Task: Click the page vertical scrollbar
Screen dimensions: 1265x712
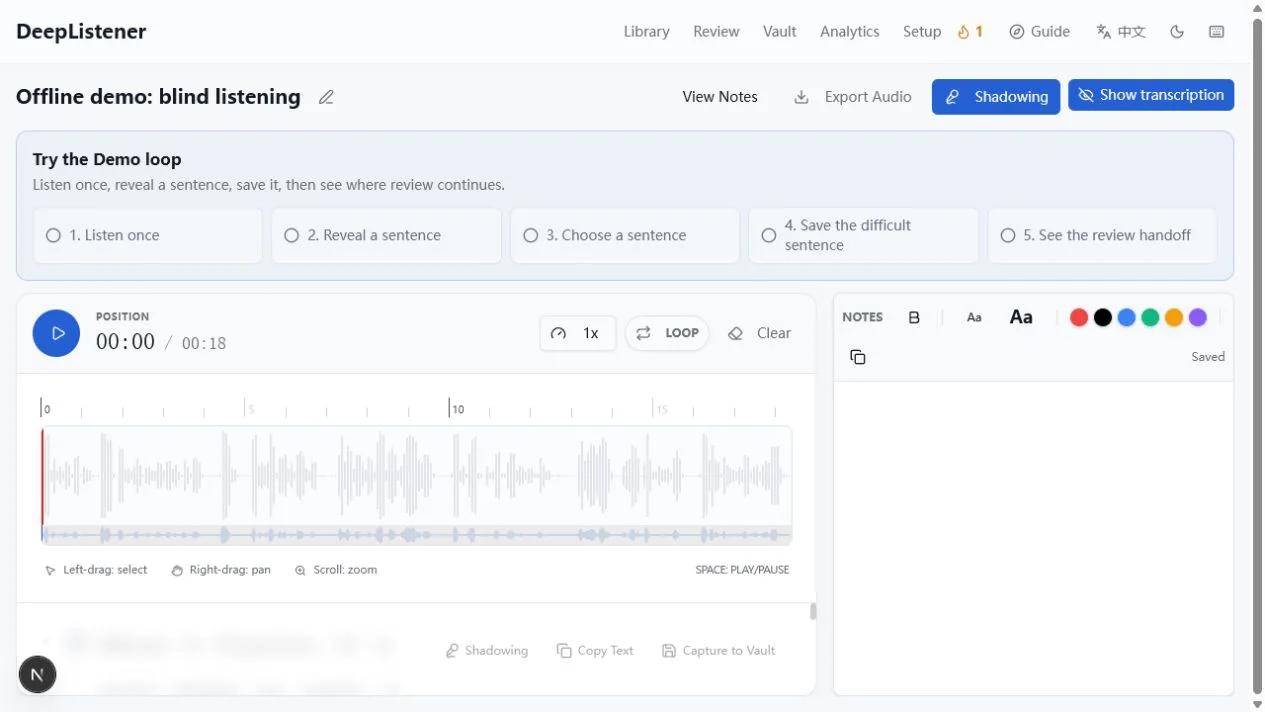Action: click(1257, 356)
